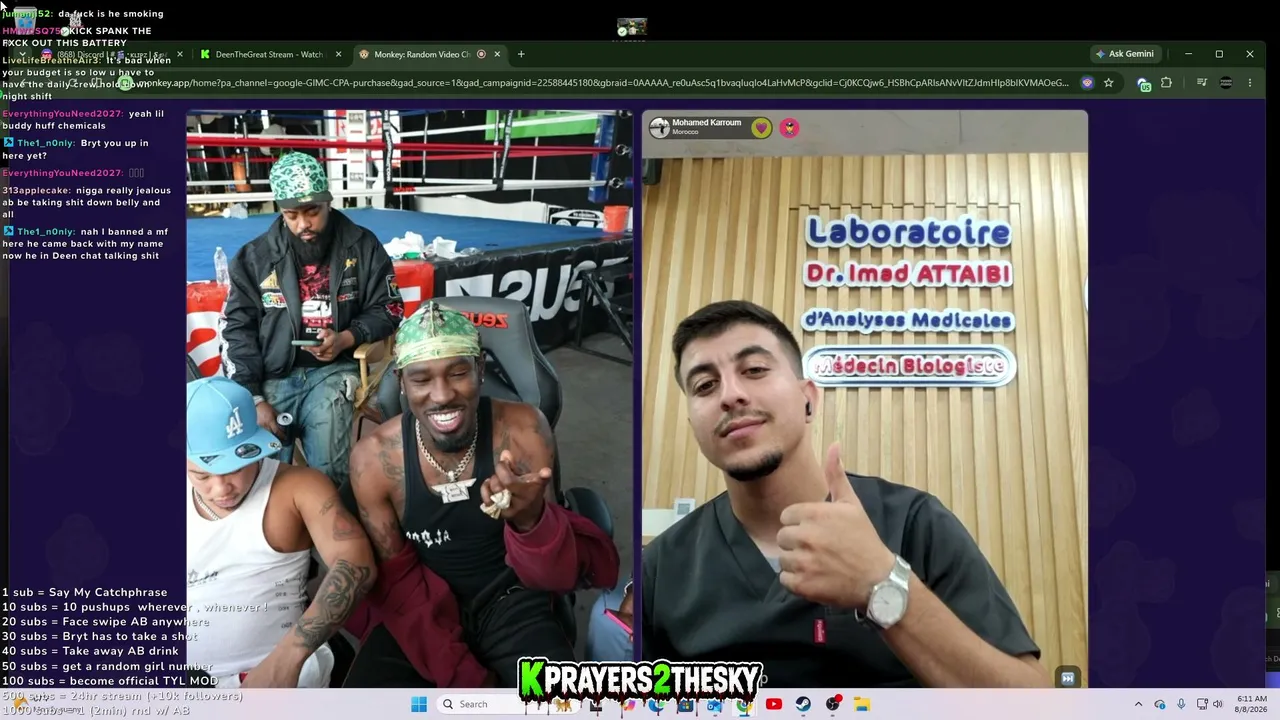Bookmark this page with the star icon
This screenshot has height=720, width=1280.
click(1108, 83)
